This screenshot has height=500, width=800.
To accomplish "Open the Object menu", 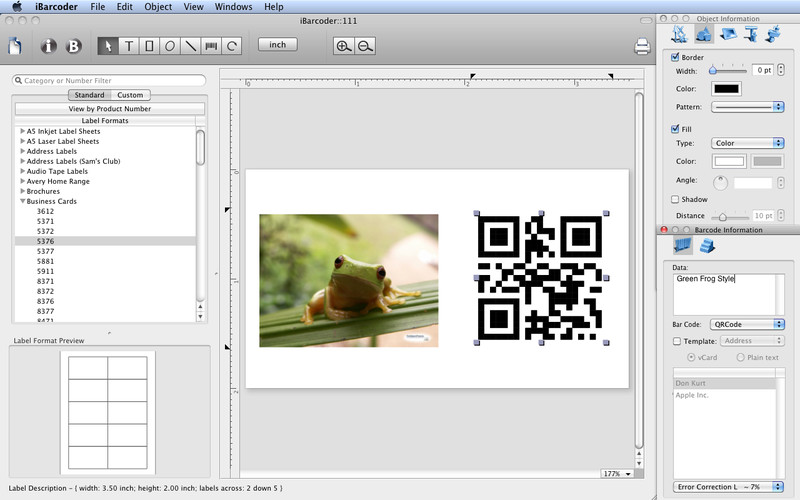I will click(158, 7).
